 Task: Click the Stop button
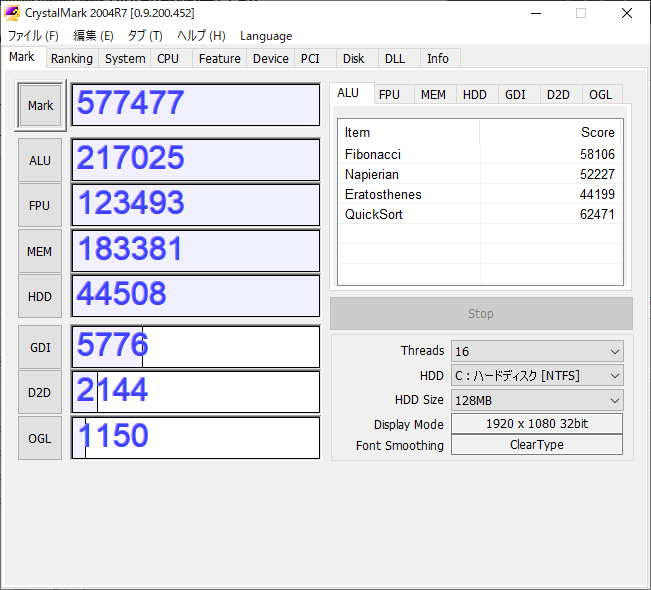[x=481, y=313]
